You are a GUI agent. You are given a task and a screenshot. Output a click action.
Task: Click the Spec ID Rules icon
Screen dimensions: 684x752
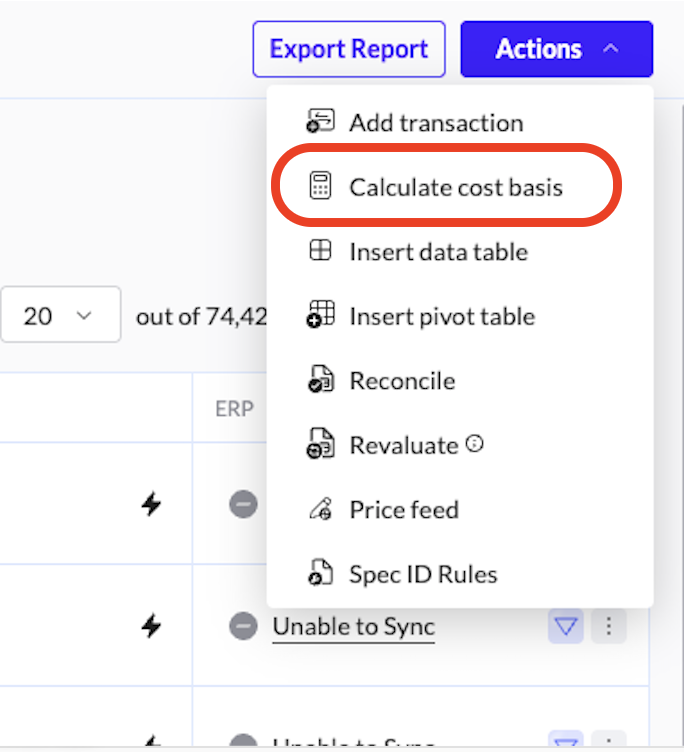pos(319,575)
